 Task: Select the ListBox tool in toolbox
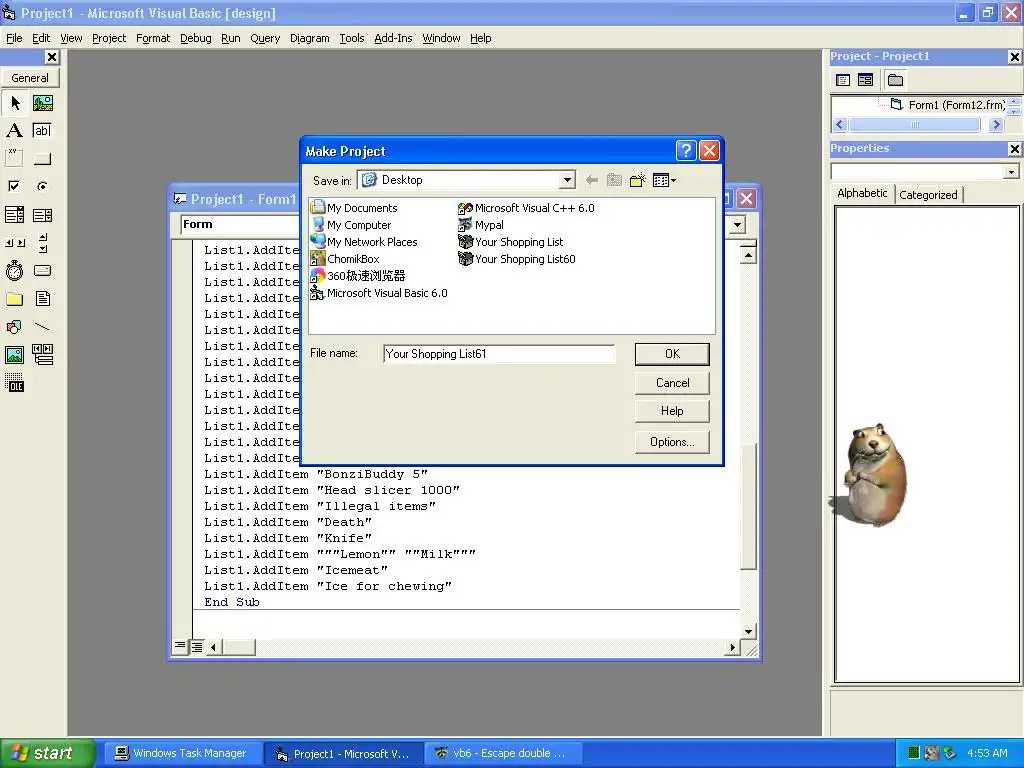tap(42, 215)
